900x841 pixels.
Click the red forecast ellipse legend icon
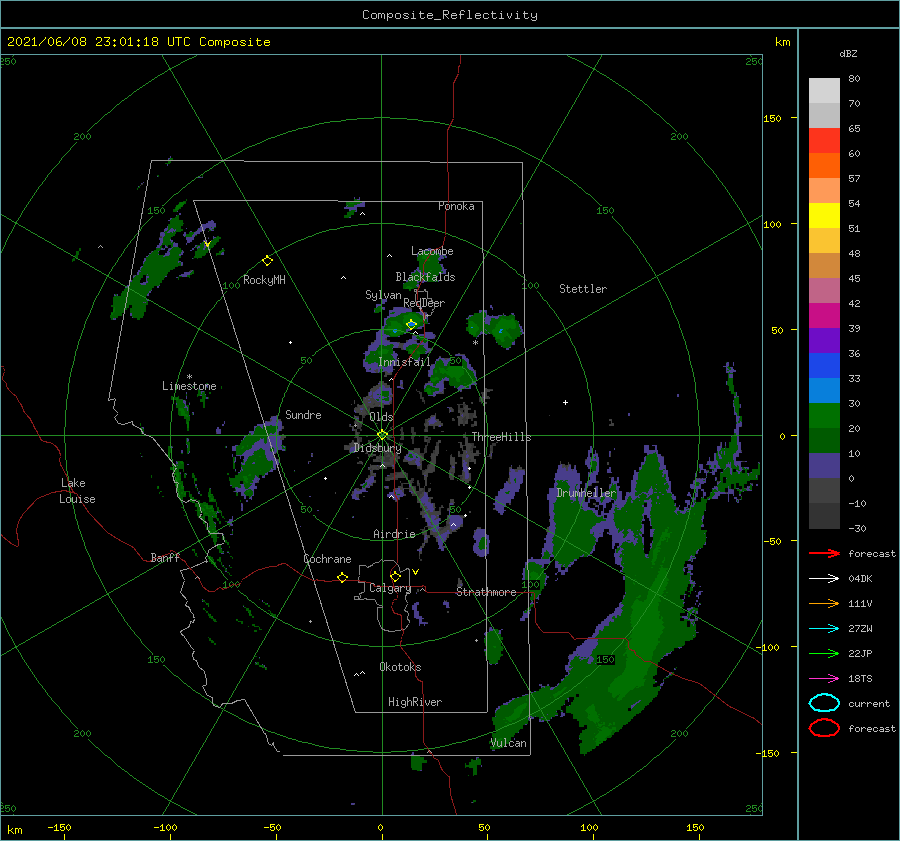point(824,728)
